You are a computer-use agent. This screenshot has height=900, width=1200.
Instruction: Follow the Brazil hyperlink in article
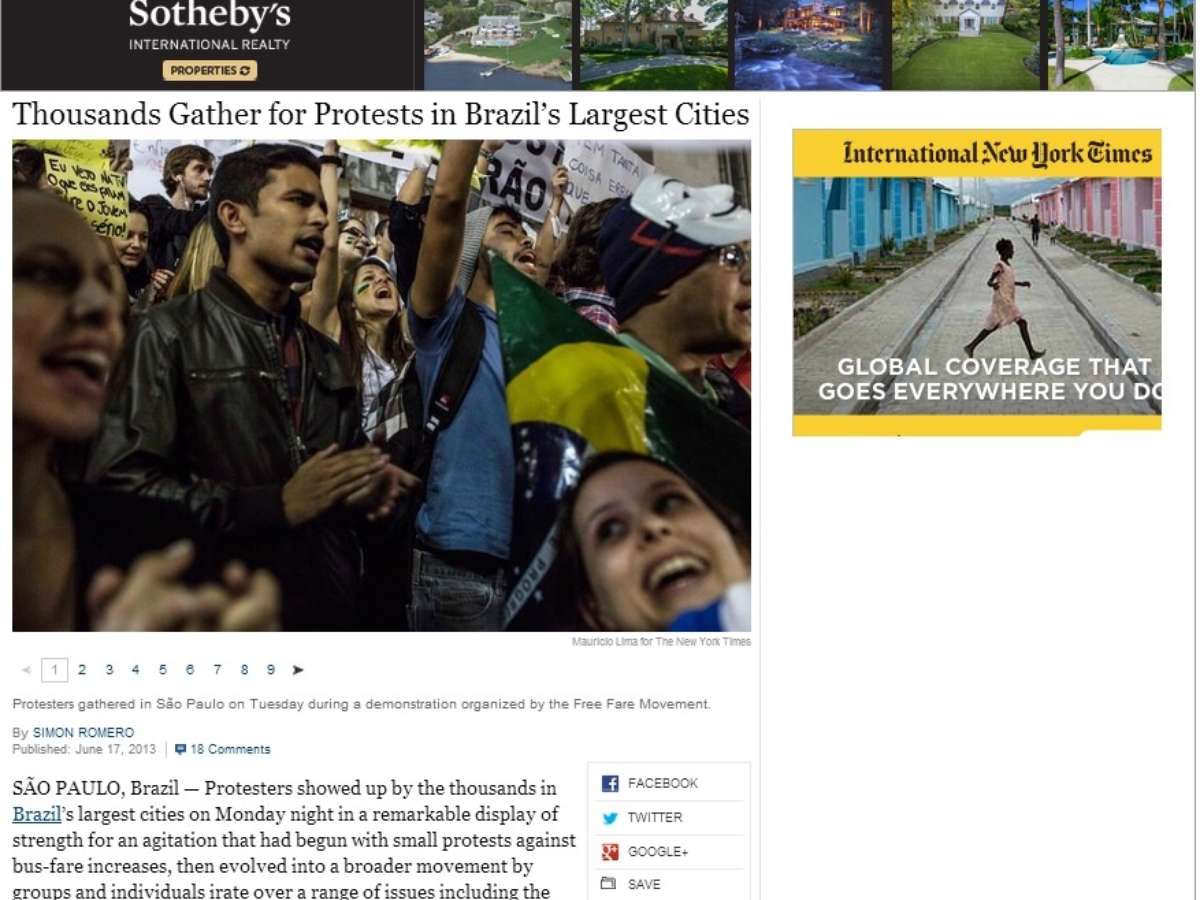(37, 815)
